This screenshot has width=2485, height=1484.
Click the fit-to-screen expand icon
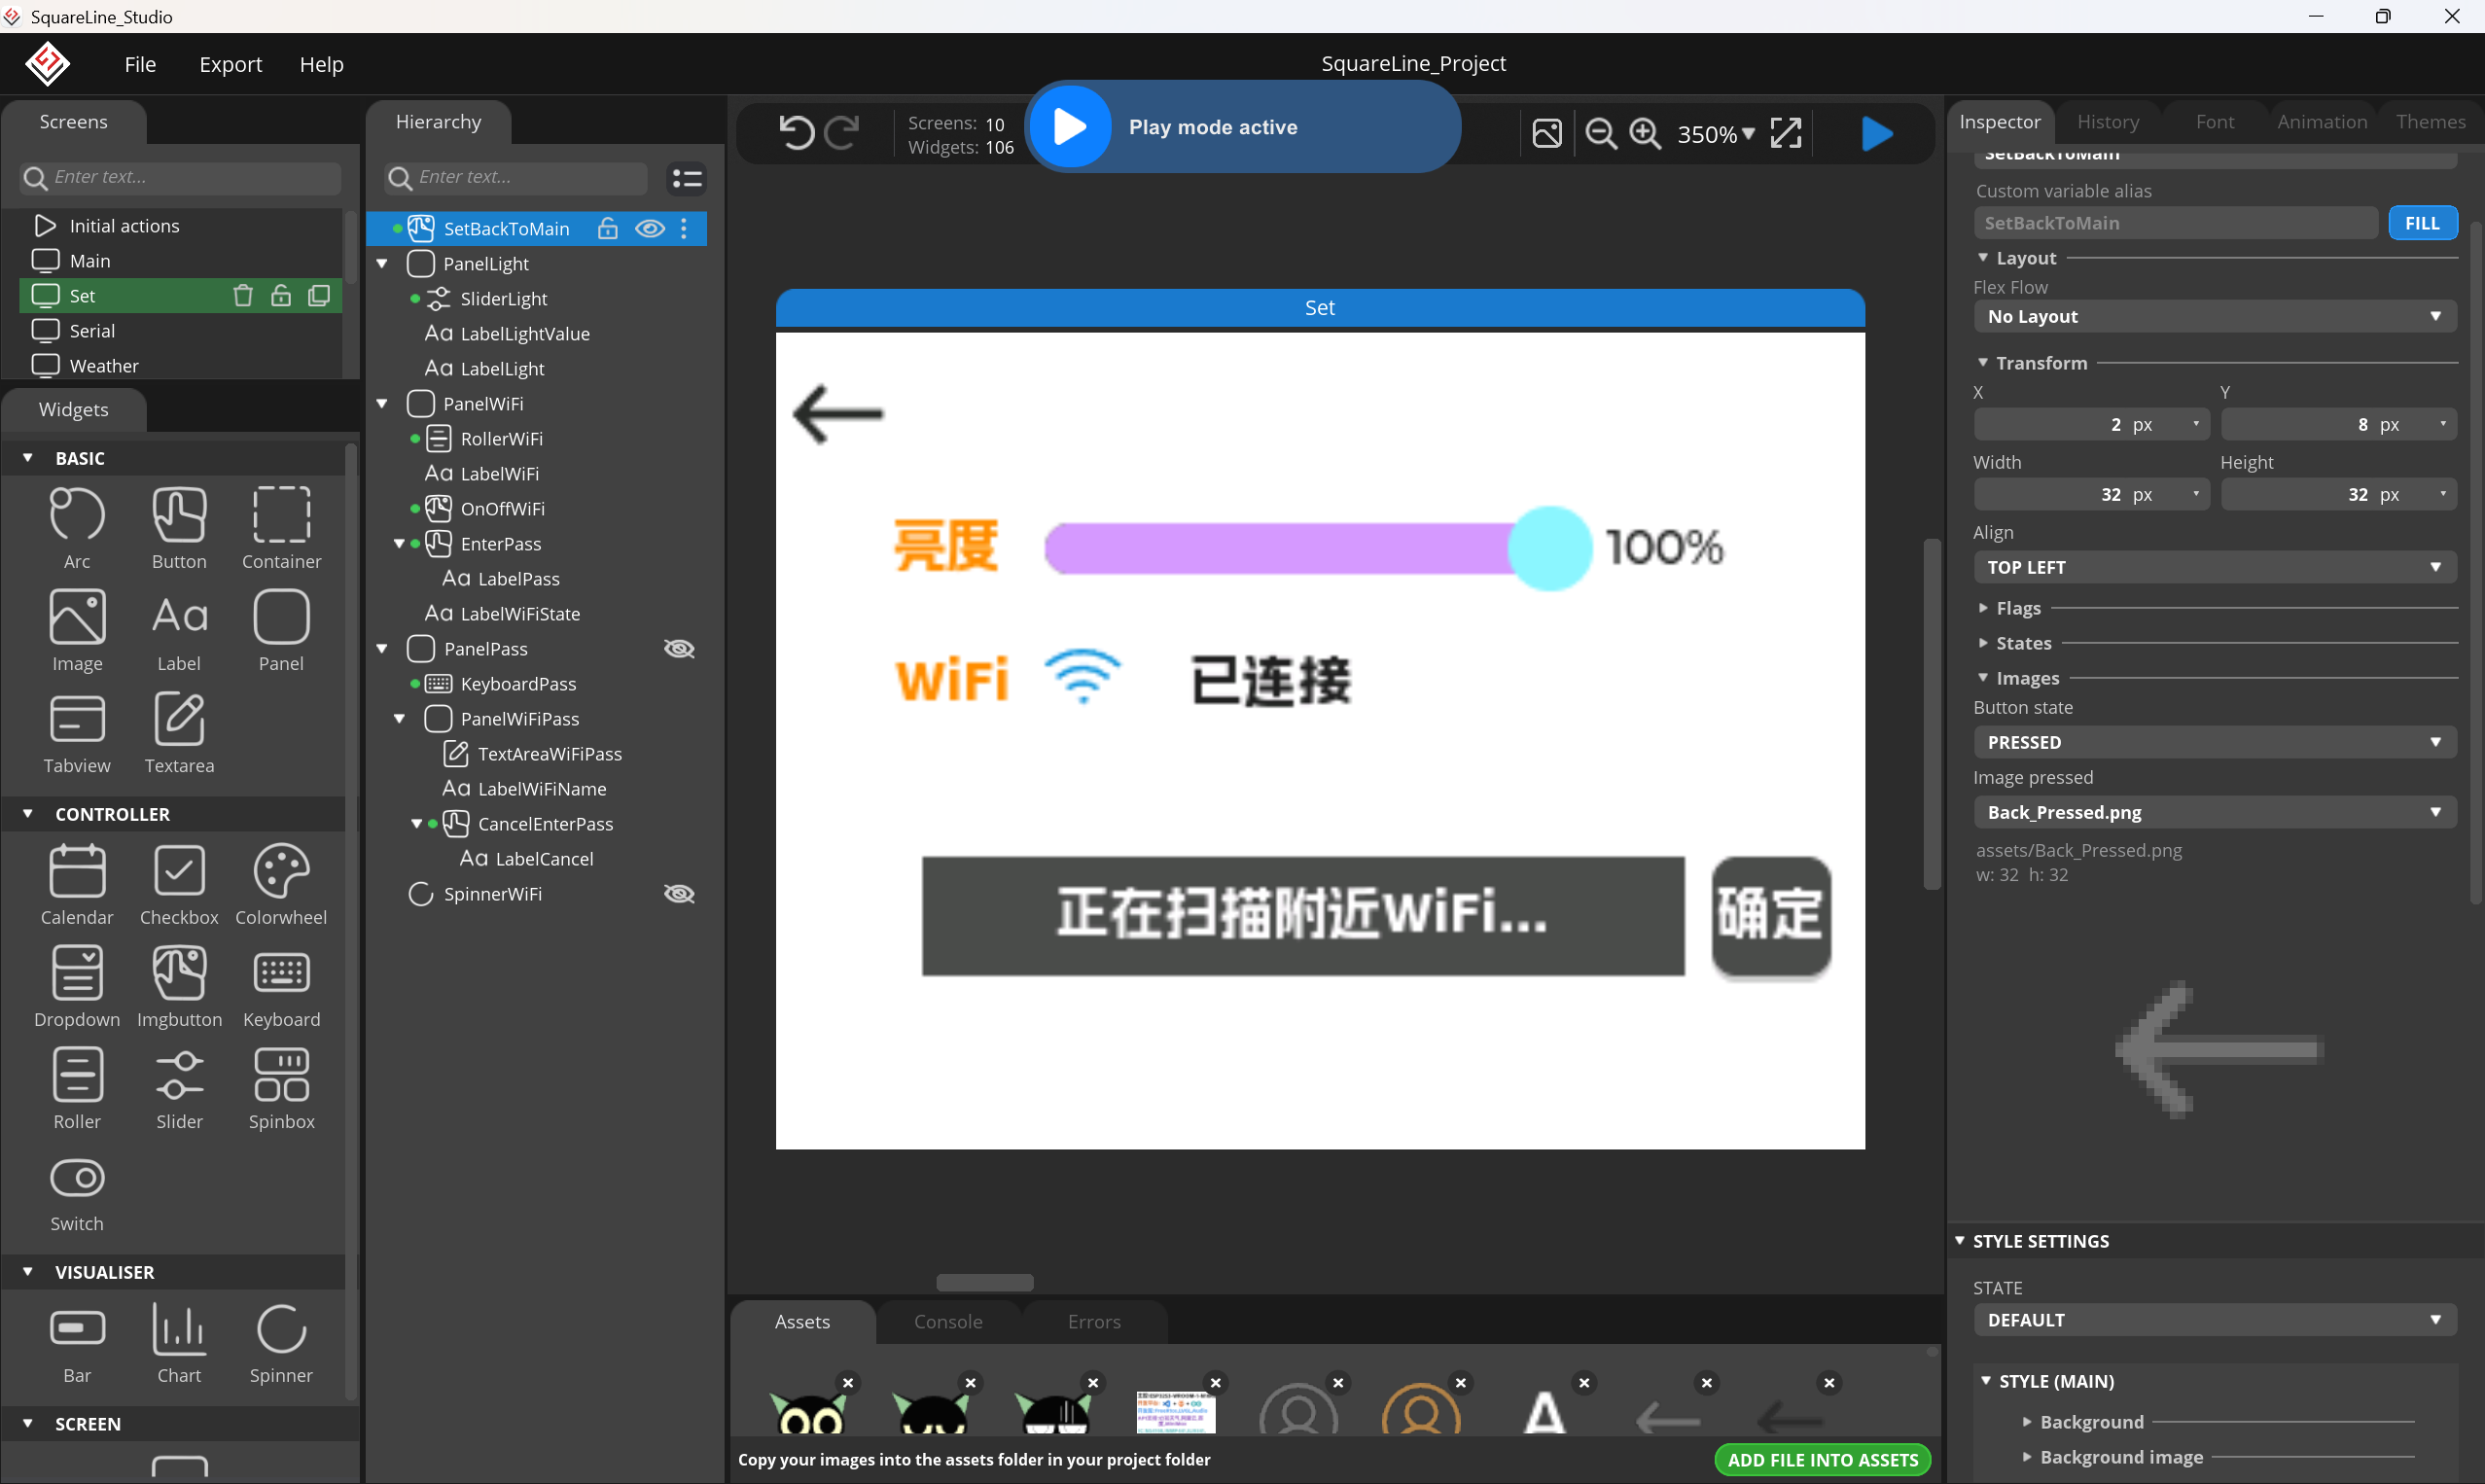point(1786,133)
